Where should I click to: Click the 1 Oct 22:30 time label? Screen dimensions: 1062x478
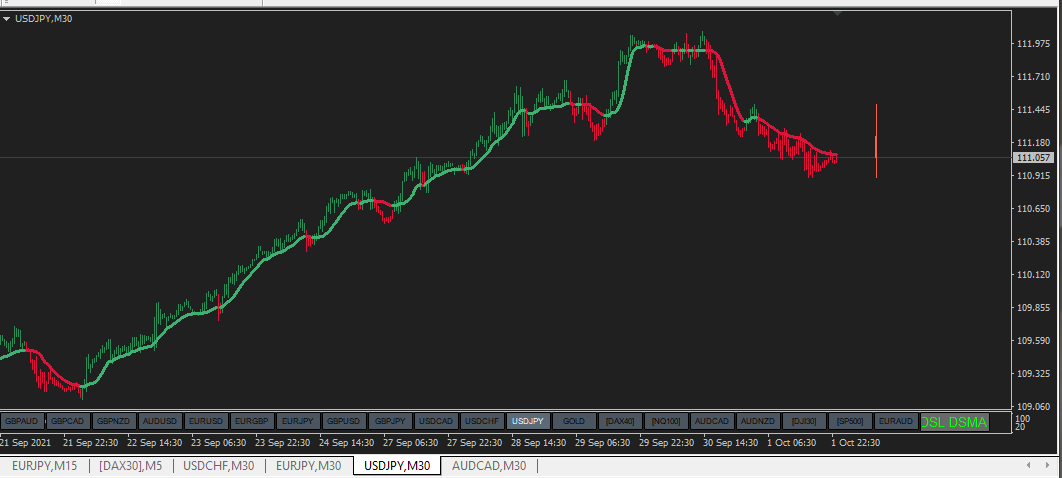(x=856, y=443)
